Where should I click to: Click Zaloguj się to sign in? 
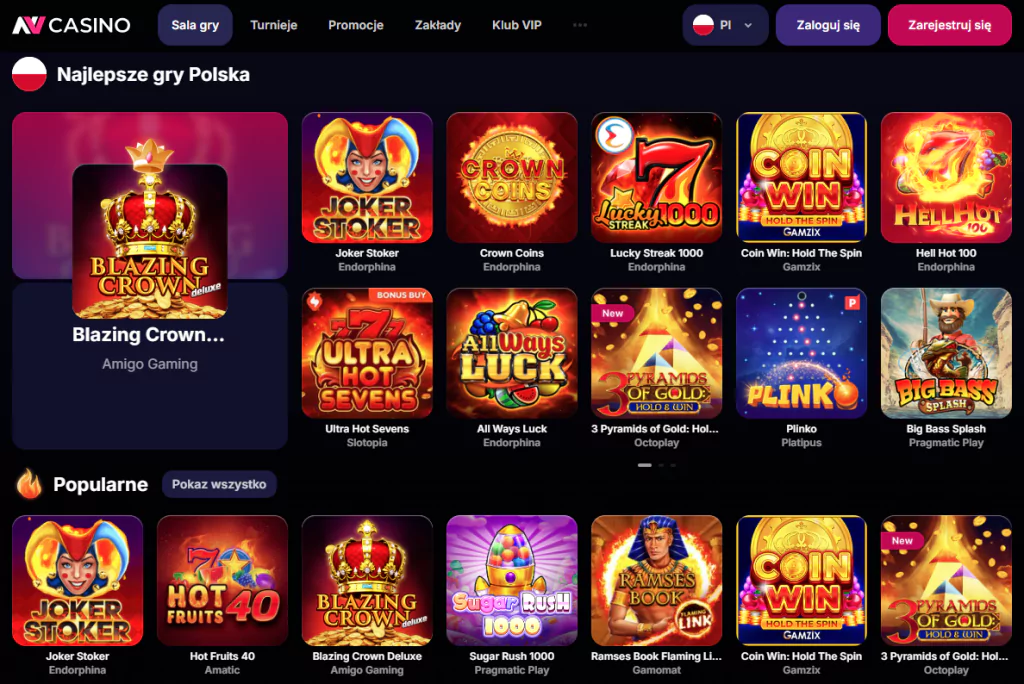(828, 25)
